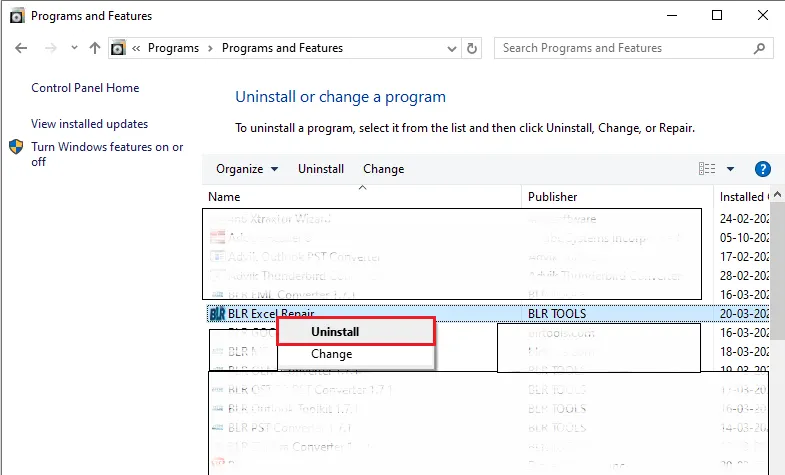The image size is (785, 475).
Task: Open the Organize dropdown menu
Action: (x=247, y=169)
